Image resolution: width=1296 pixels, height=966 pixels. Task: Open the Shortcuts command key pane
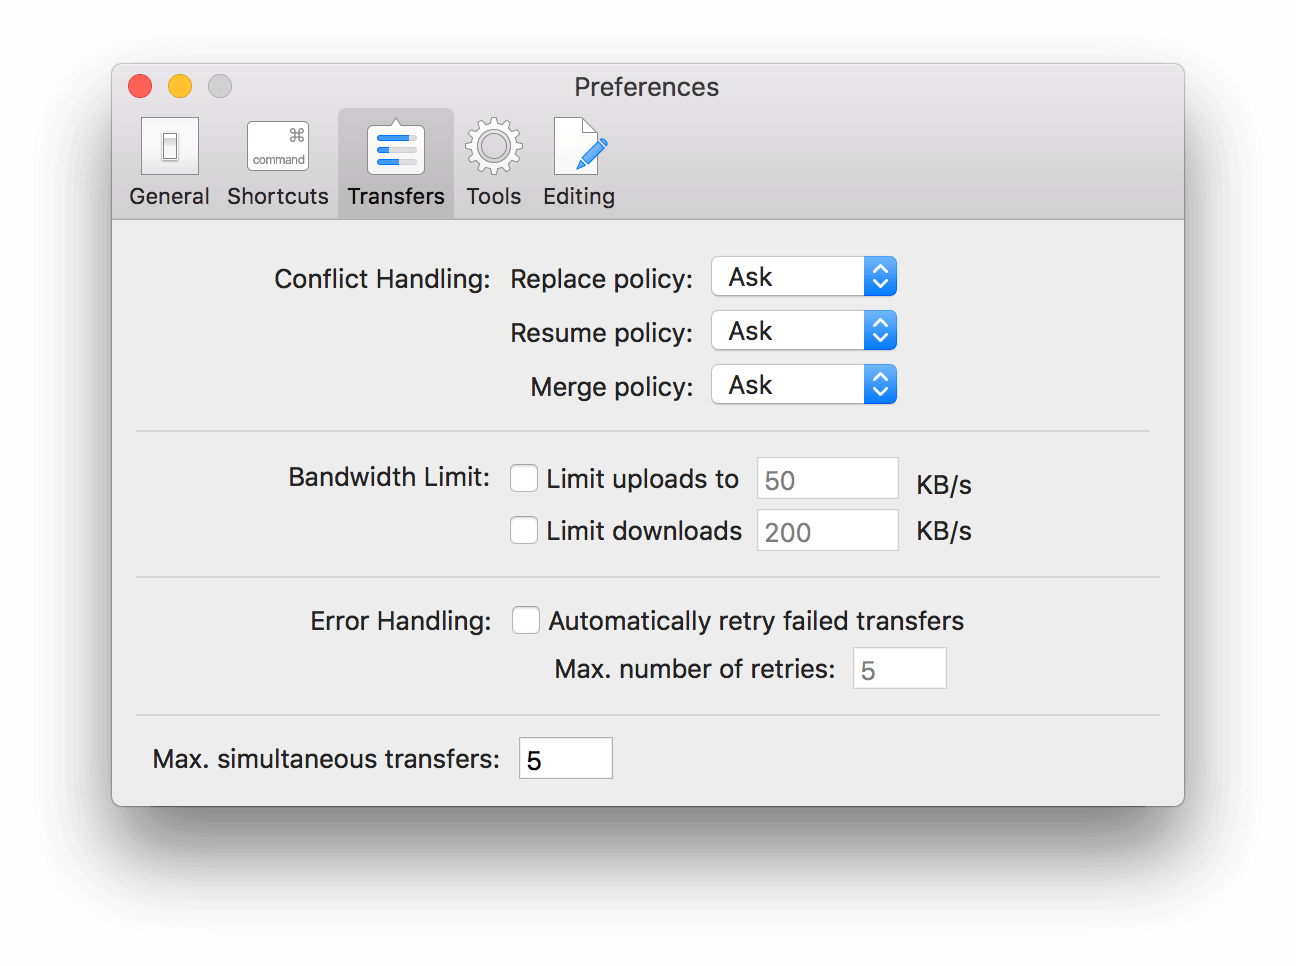pyautogui.click(x=277, y=162)
